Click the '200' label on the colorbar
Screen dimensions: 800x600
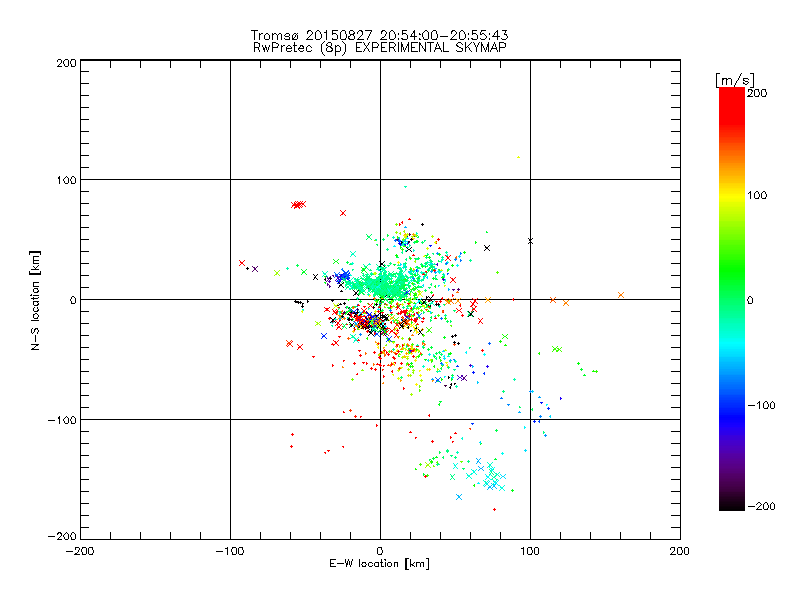tap(757, 93)
